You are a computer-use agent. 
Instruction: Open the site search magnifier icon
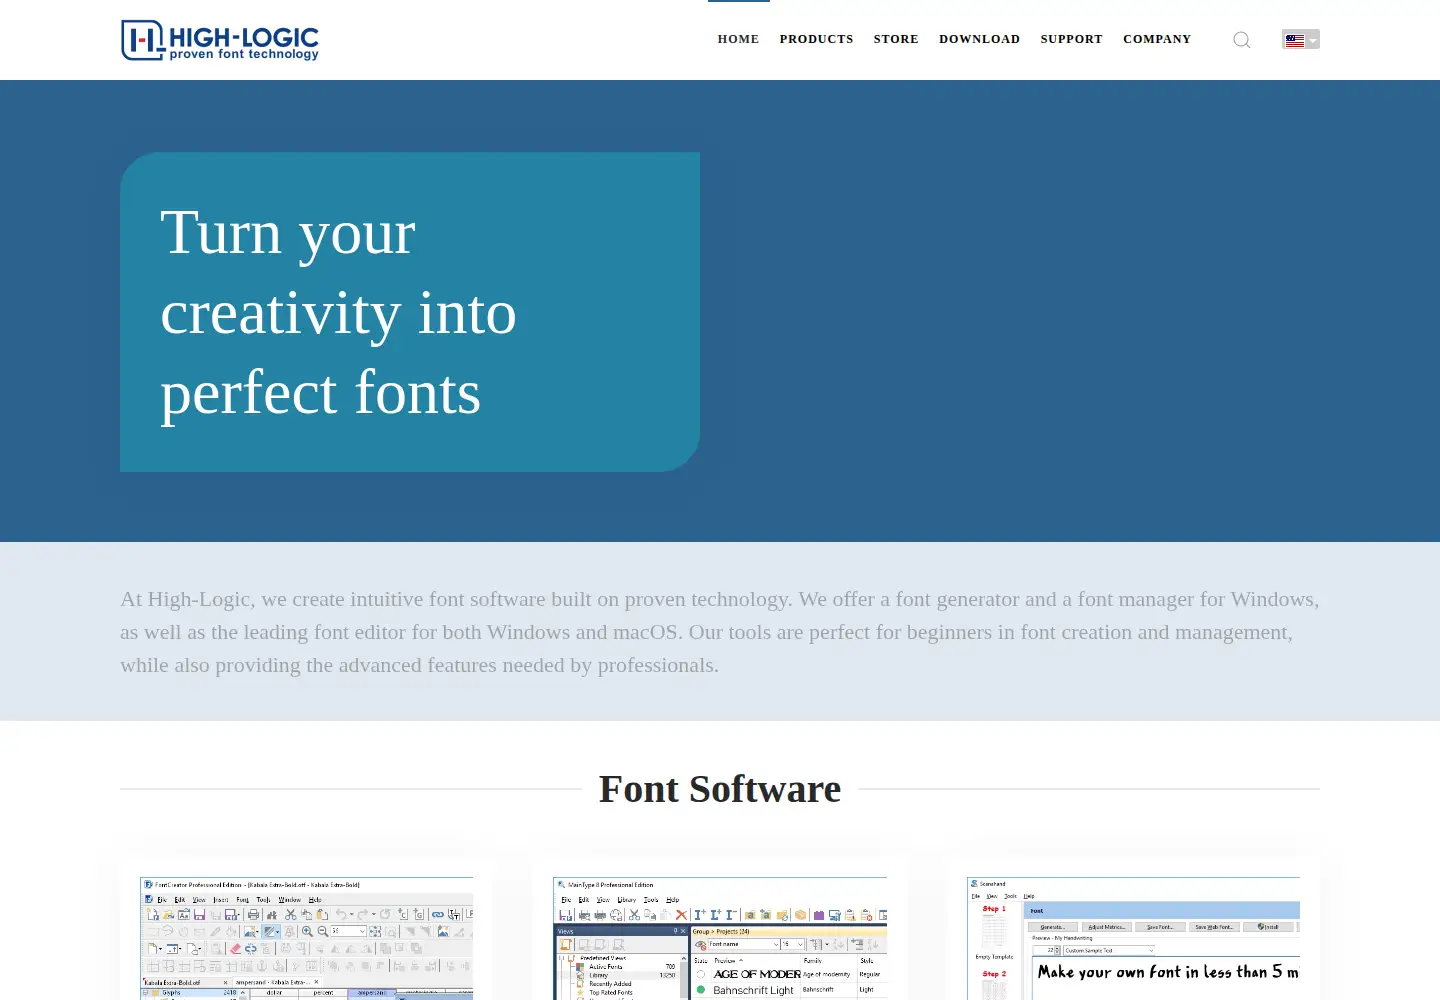1242,40
